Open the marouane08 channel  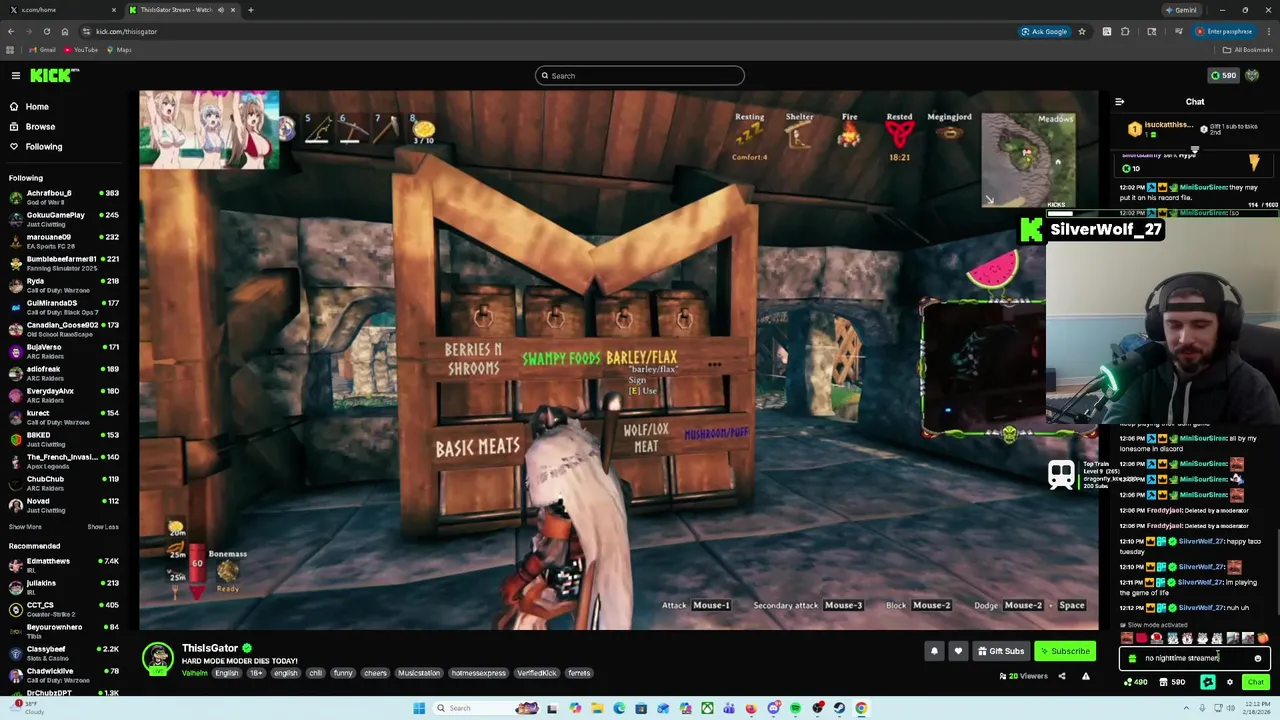[x=64, y=241]
